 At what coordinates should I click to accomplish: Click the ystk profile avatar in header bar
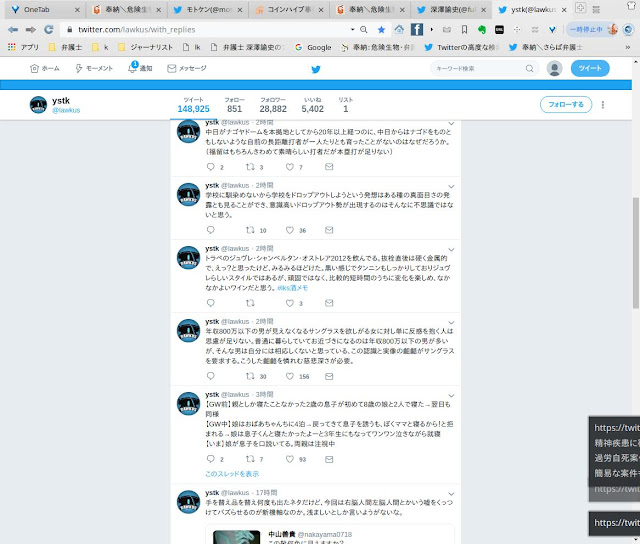pyautogui.click(x=38, y=105)
